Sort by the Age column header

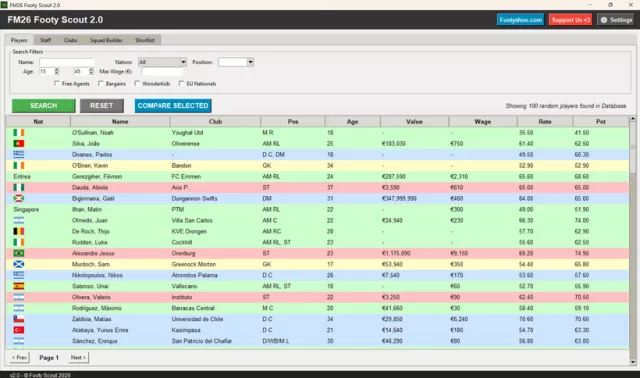353,122
